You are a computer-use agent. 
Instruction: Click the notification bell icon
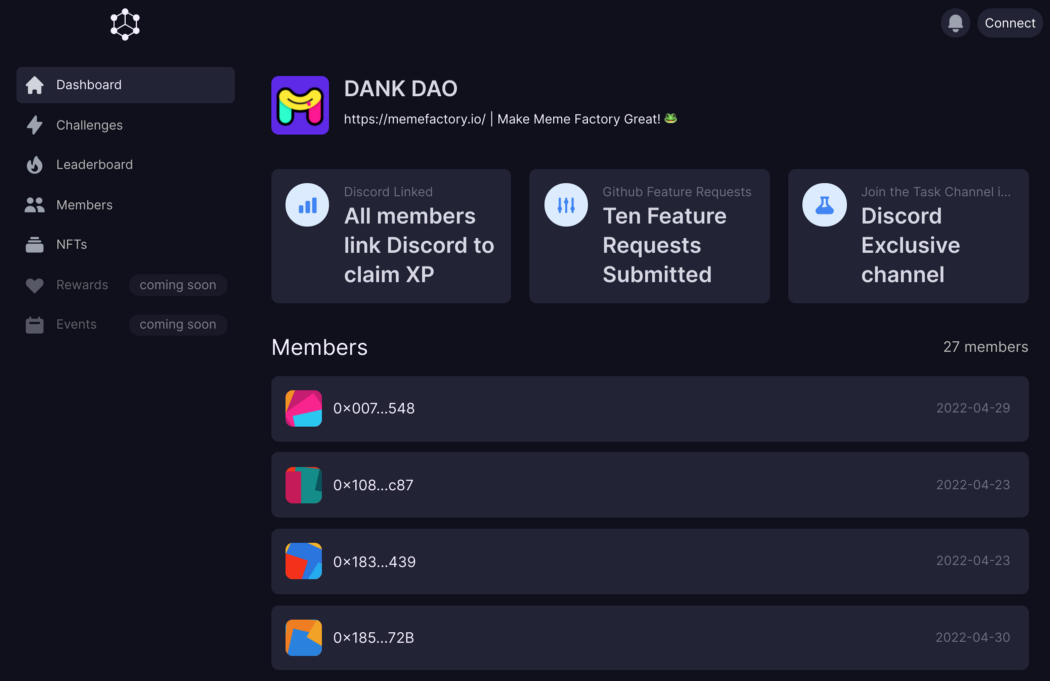pyautogui.click(x=955, y=23)
